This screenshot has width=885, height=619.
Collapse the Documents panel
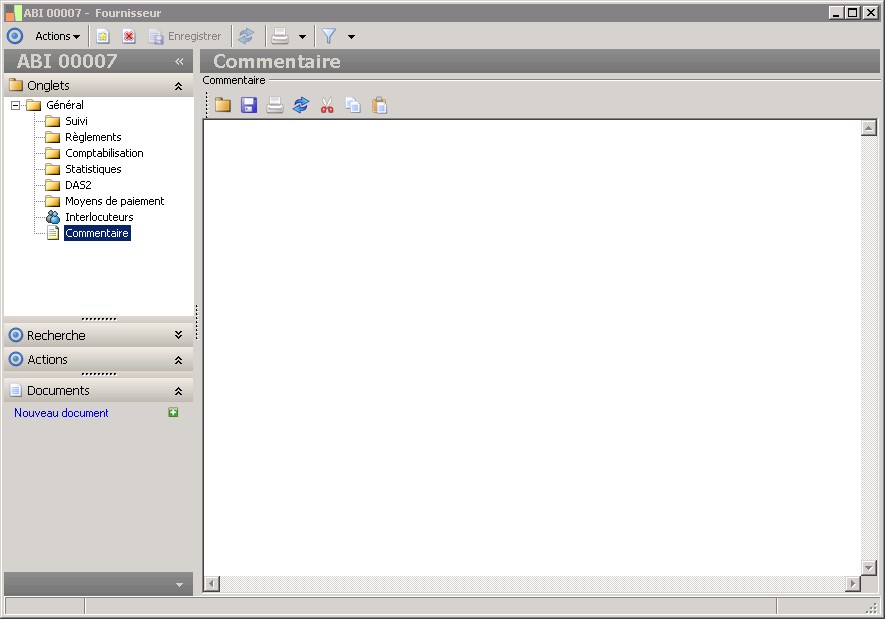tap(178, 391)
